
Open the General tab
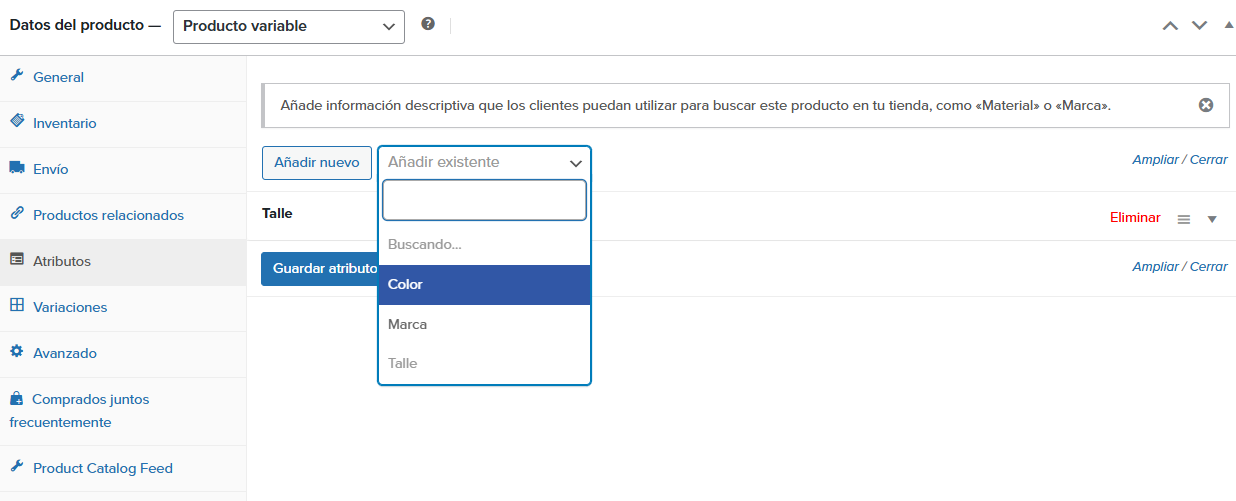click(x=123, y=77)
